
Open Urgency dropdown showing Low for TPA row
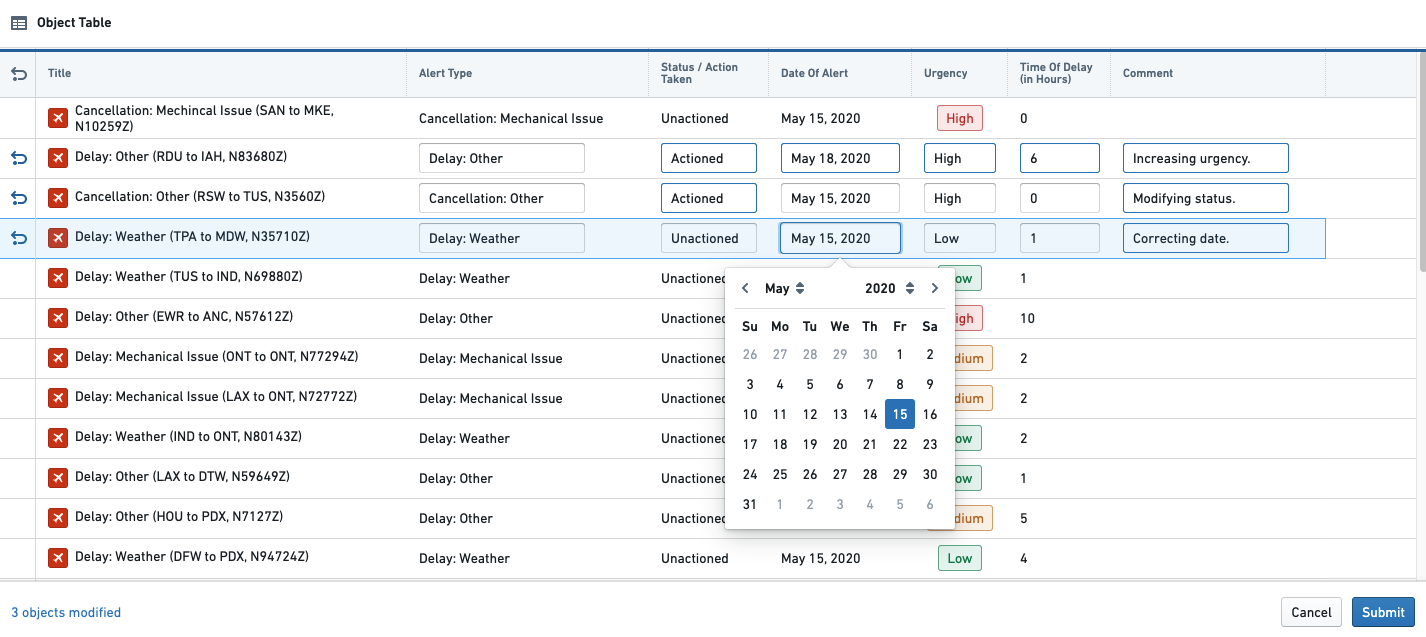(960, 238)
